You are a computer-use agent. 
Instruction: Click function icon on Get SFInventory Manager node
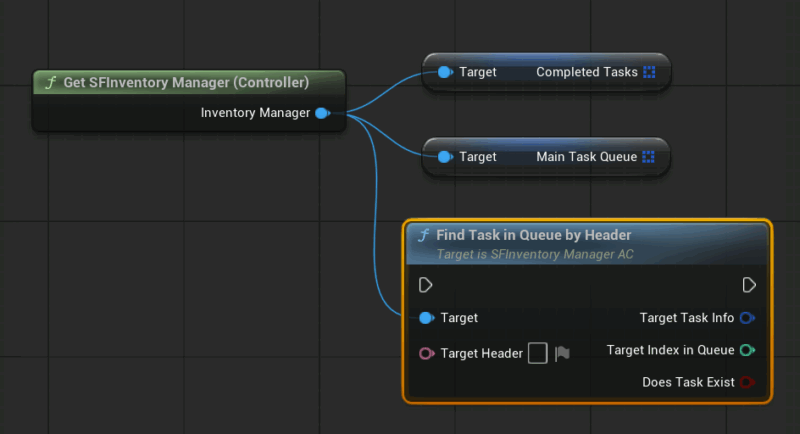click(x=51, y=83)
